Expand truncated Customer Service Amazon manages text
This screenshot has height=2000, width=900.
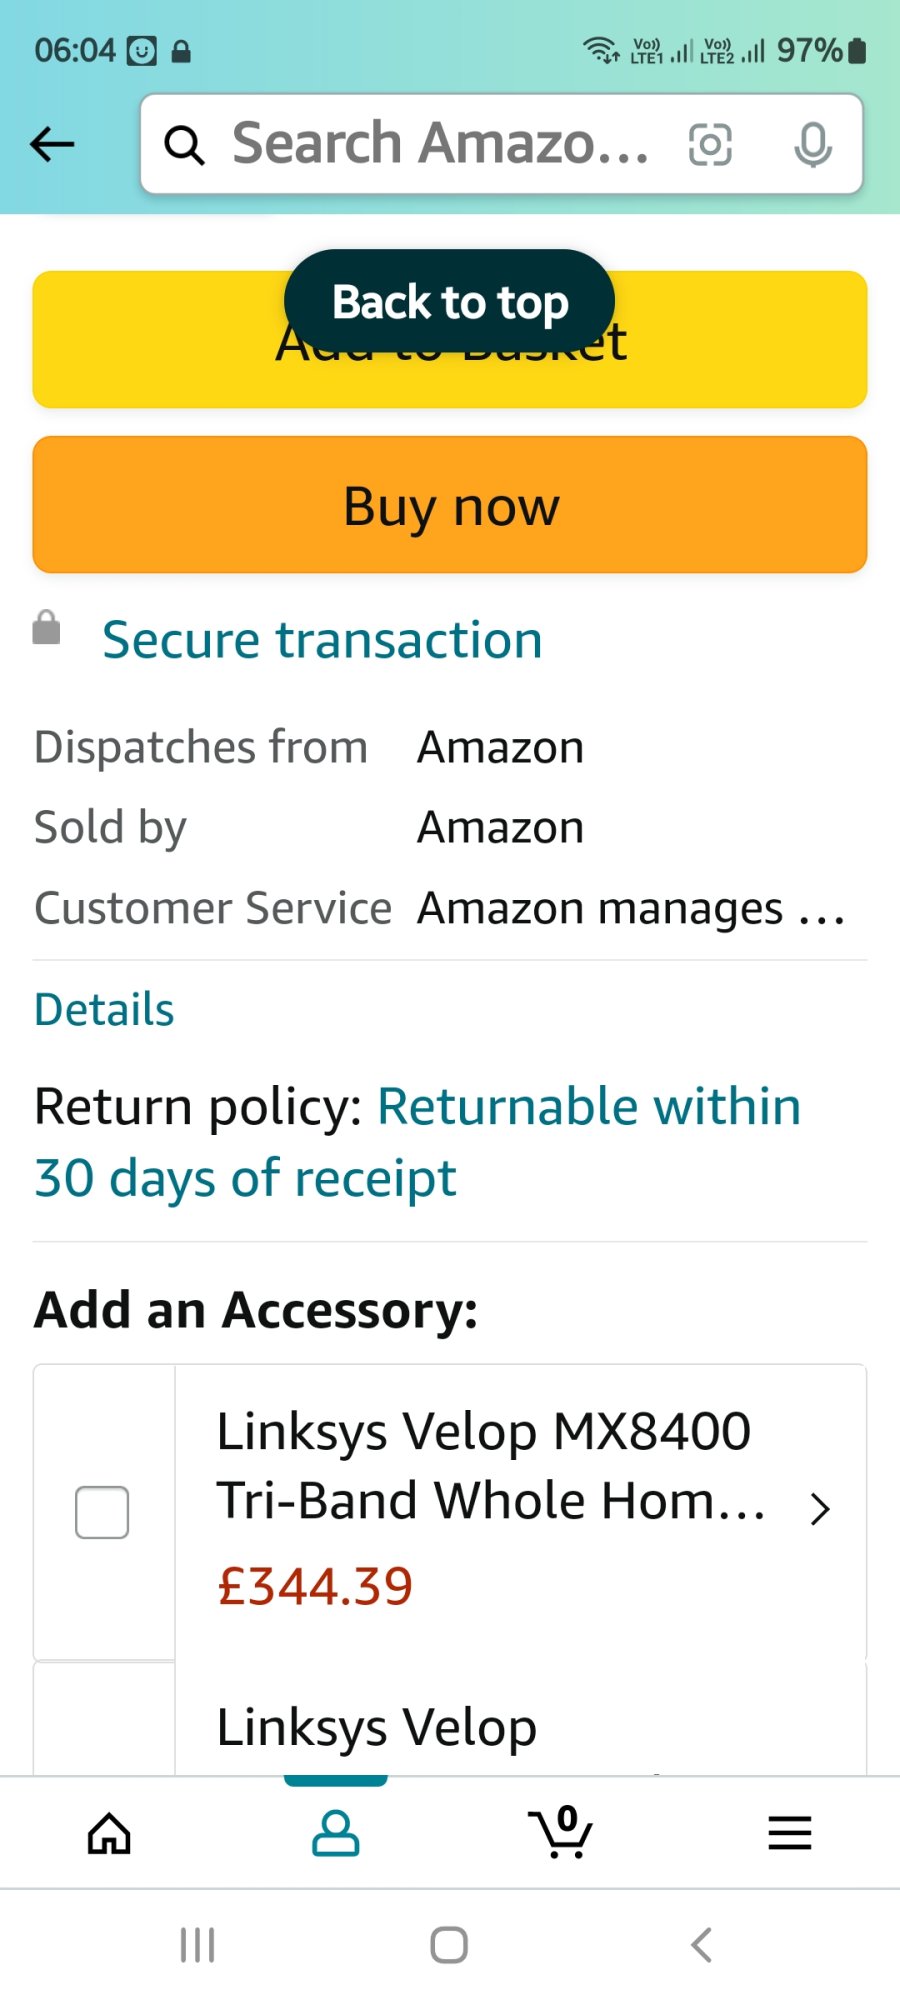(630, 909)
